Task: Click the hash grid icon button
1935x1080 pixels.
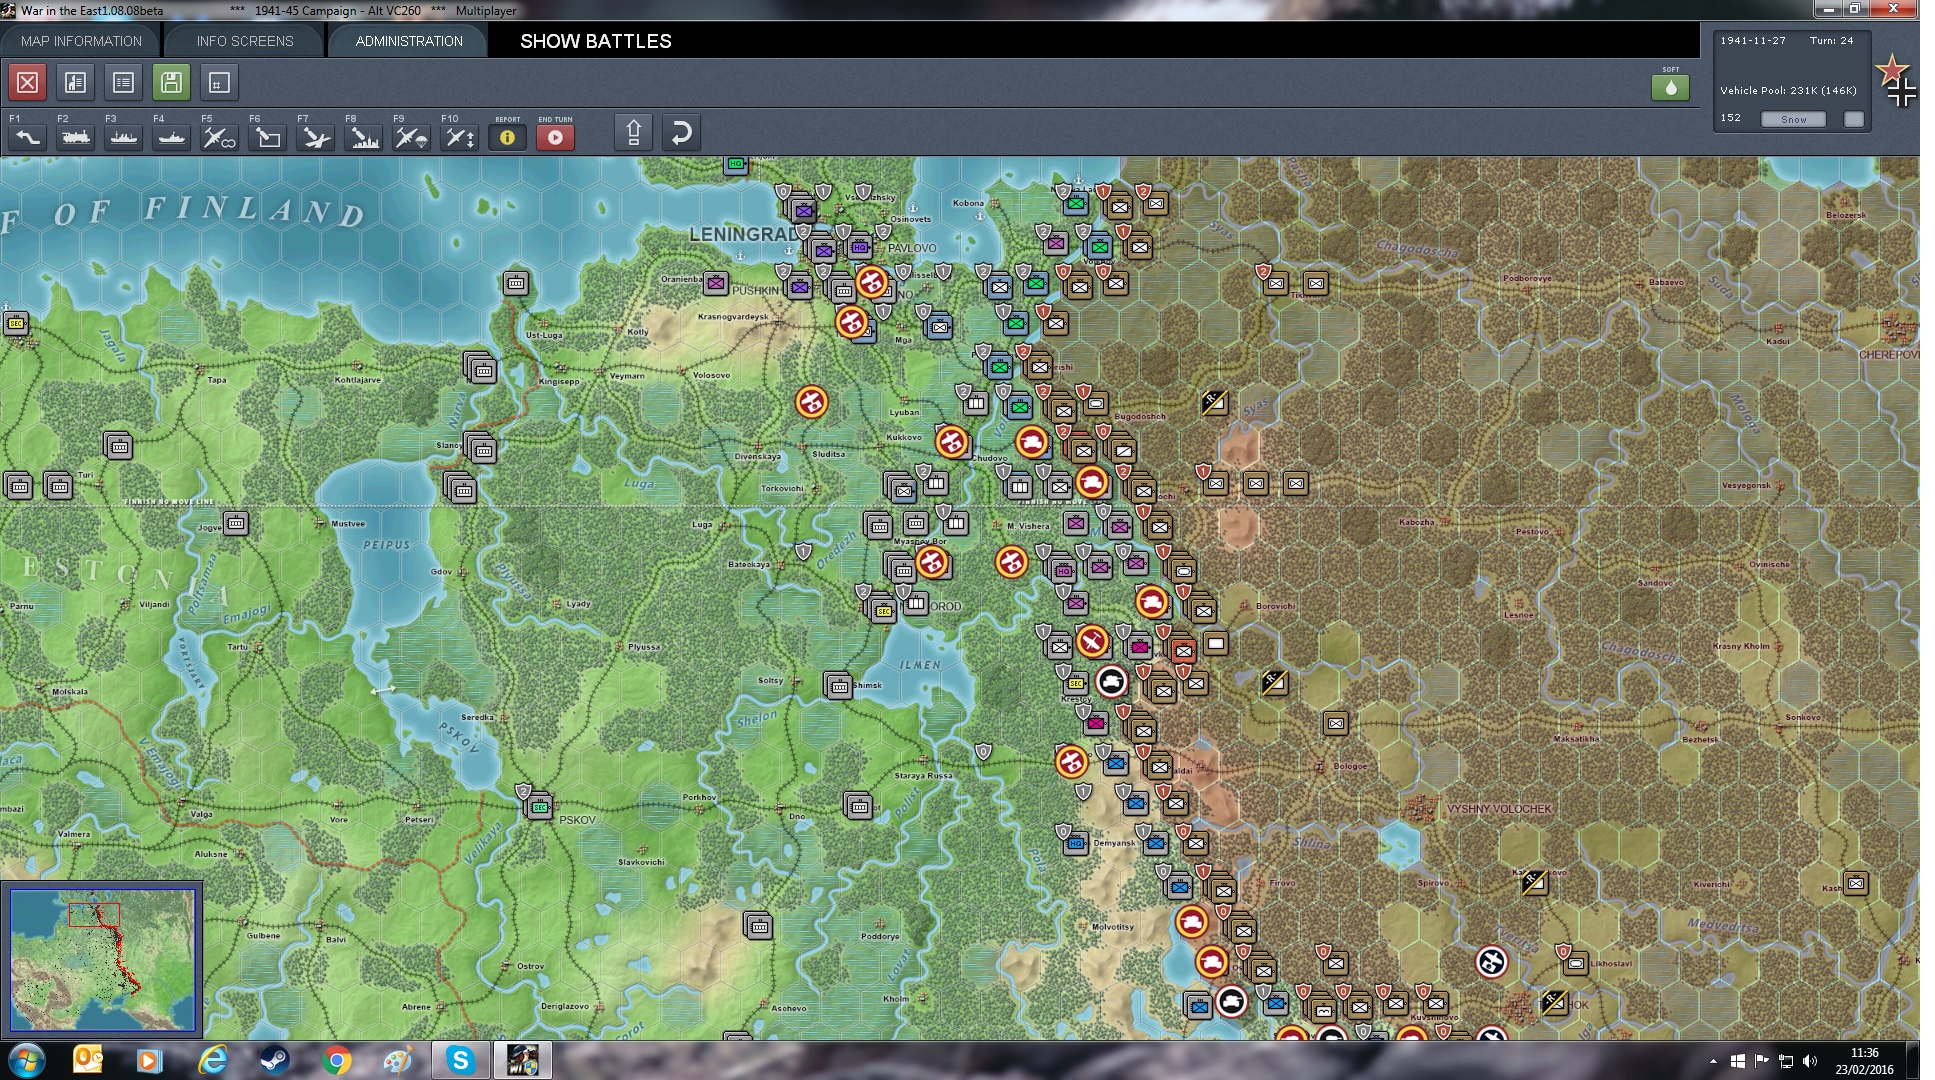Action: 219,82
